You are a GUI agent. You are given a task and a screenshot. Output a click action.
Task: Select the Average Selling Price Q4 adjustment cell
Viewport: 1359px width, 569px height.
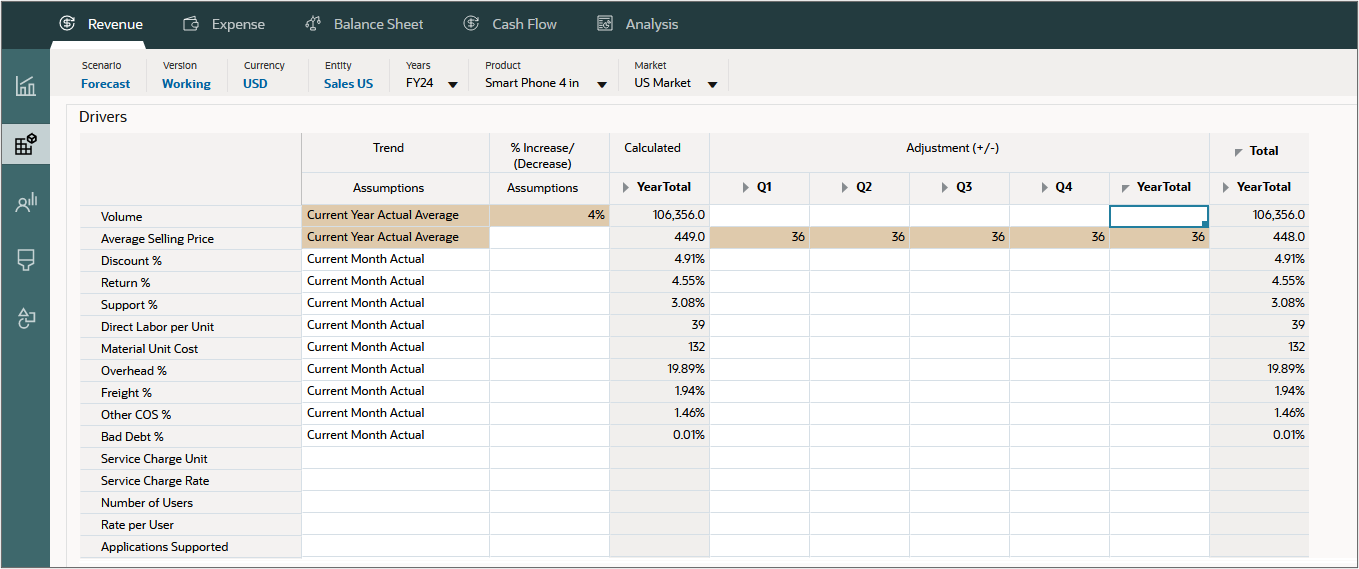(1060, 237)
